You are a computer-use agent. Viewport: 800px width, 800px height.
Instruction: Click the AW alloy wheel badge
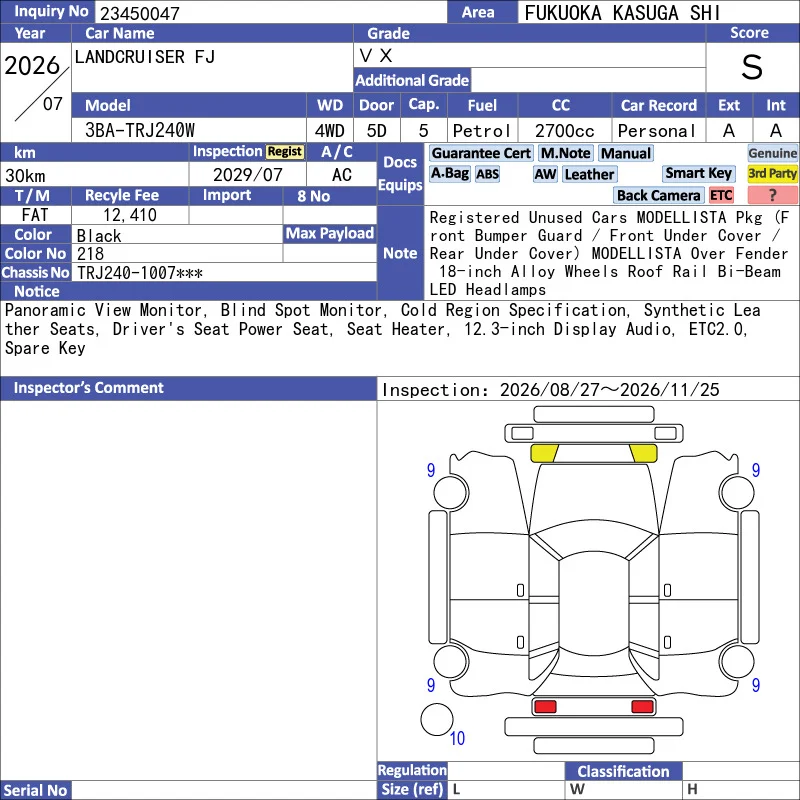(545, 174)
